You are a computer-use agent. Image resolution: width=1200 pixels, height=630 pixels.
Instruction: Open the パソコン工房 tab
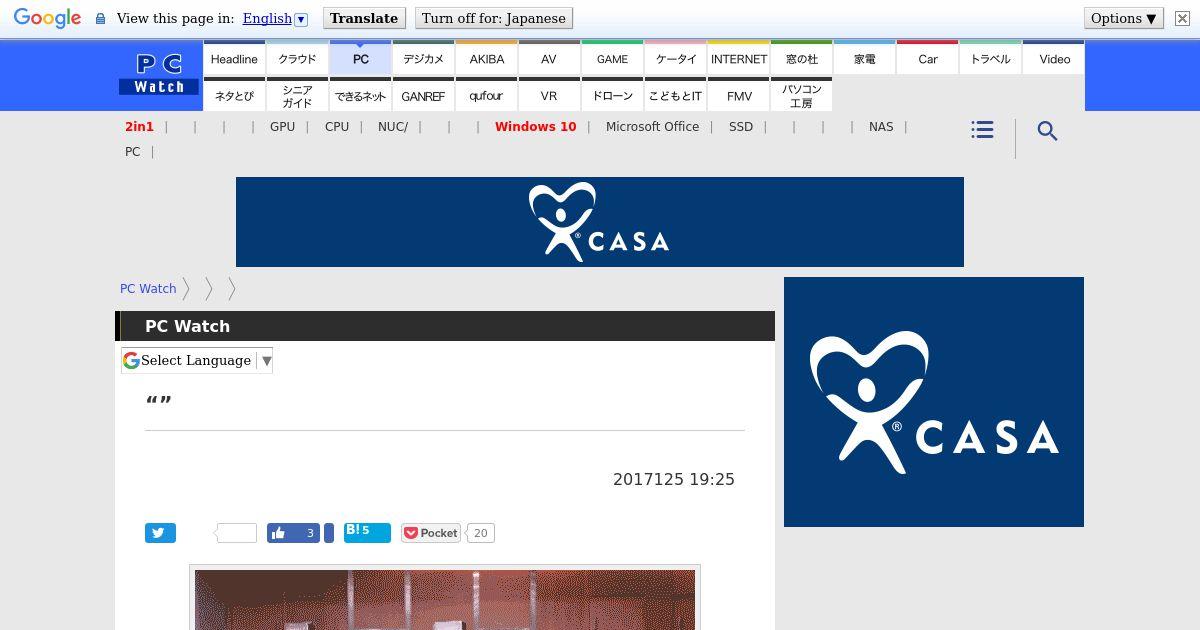[802, 95]
